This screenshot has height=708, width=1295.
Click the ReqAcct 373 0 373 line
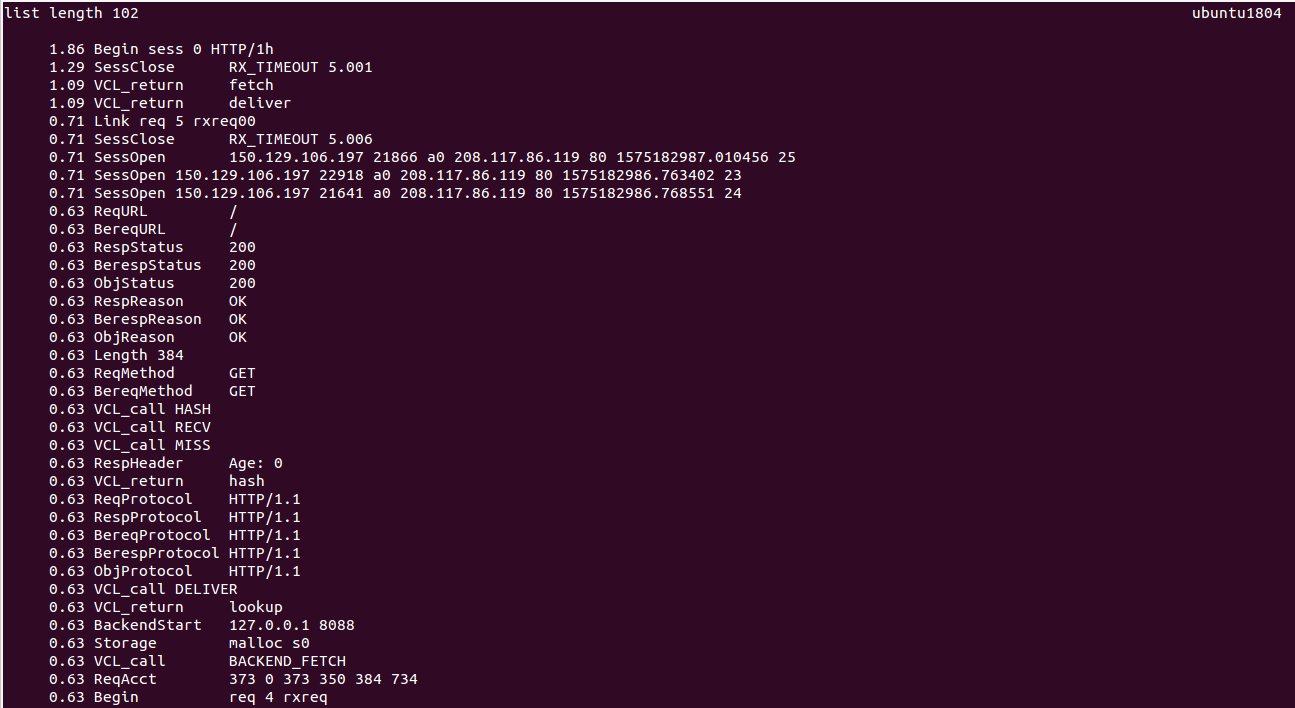[233, 679]
